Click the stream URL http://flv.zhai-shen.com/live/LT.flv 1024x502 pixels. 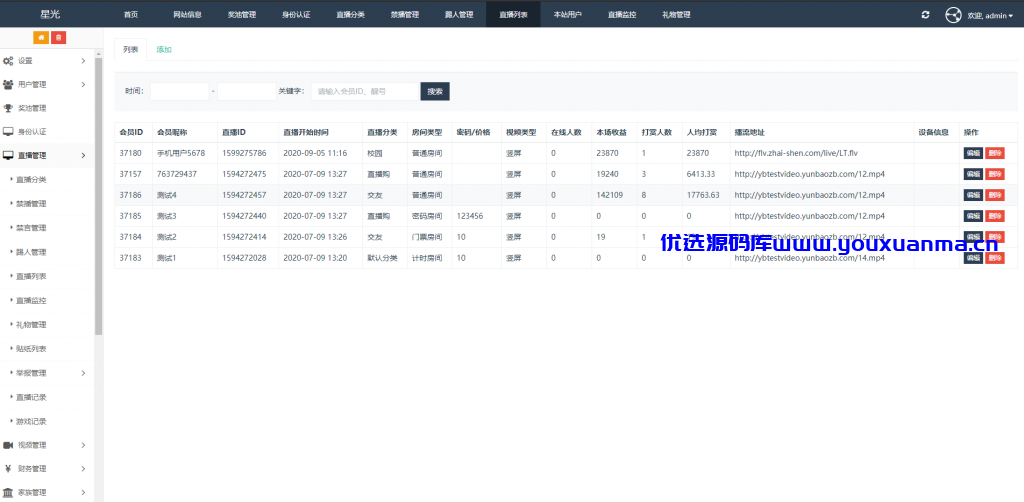(795, 153)
